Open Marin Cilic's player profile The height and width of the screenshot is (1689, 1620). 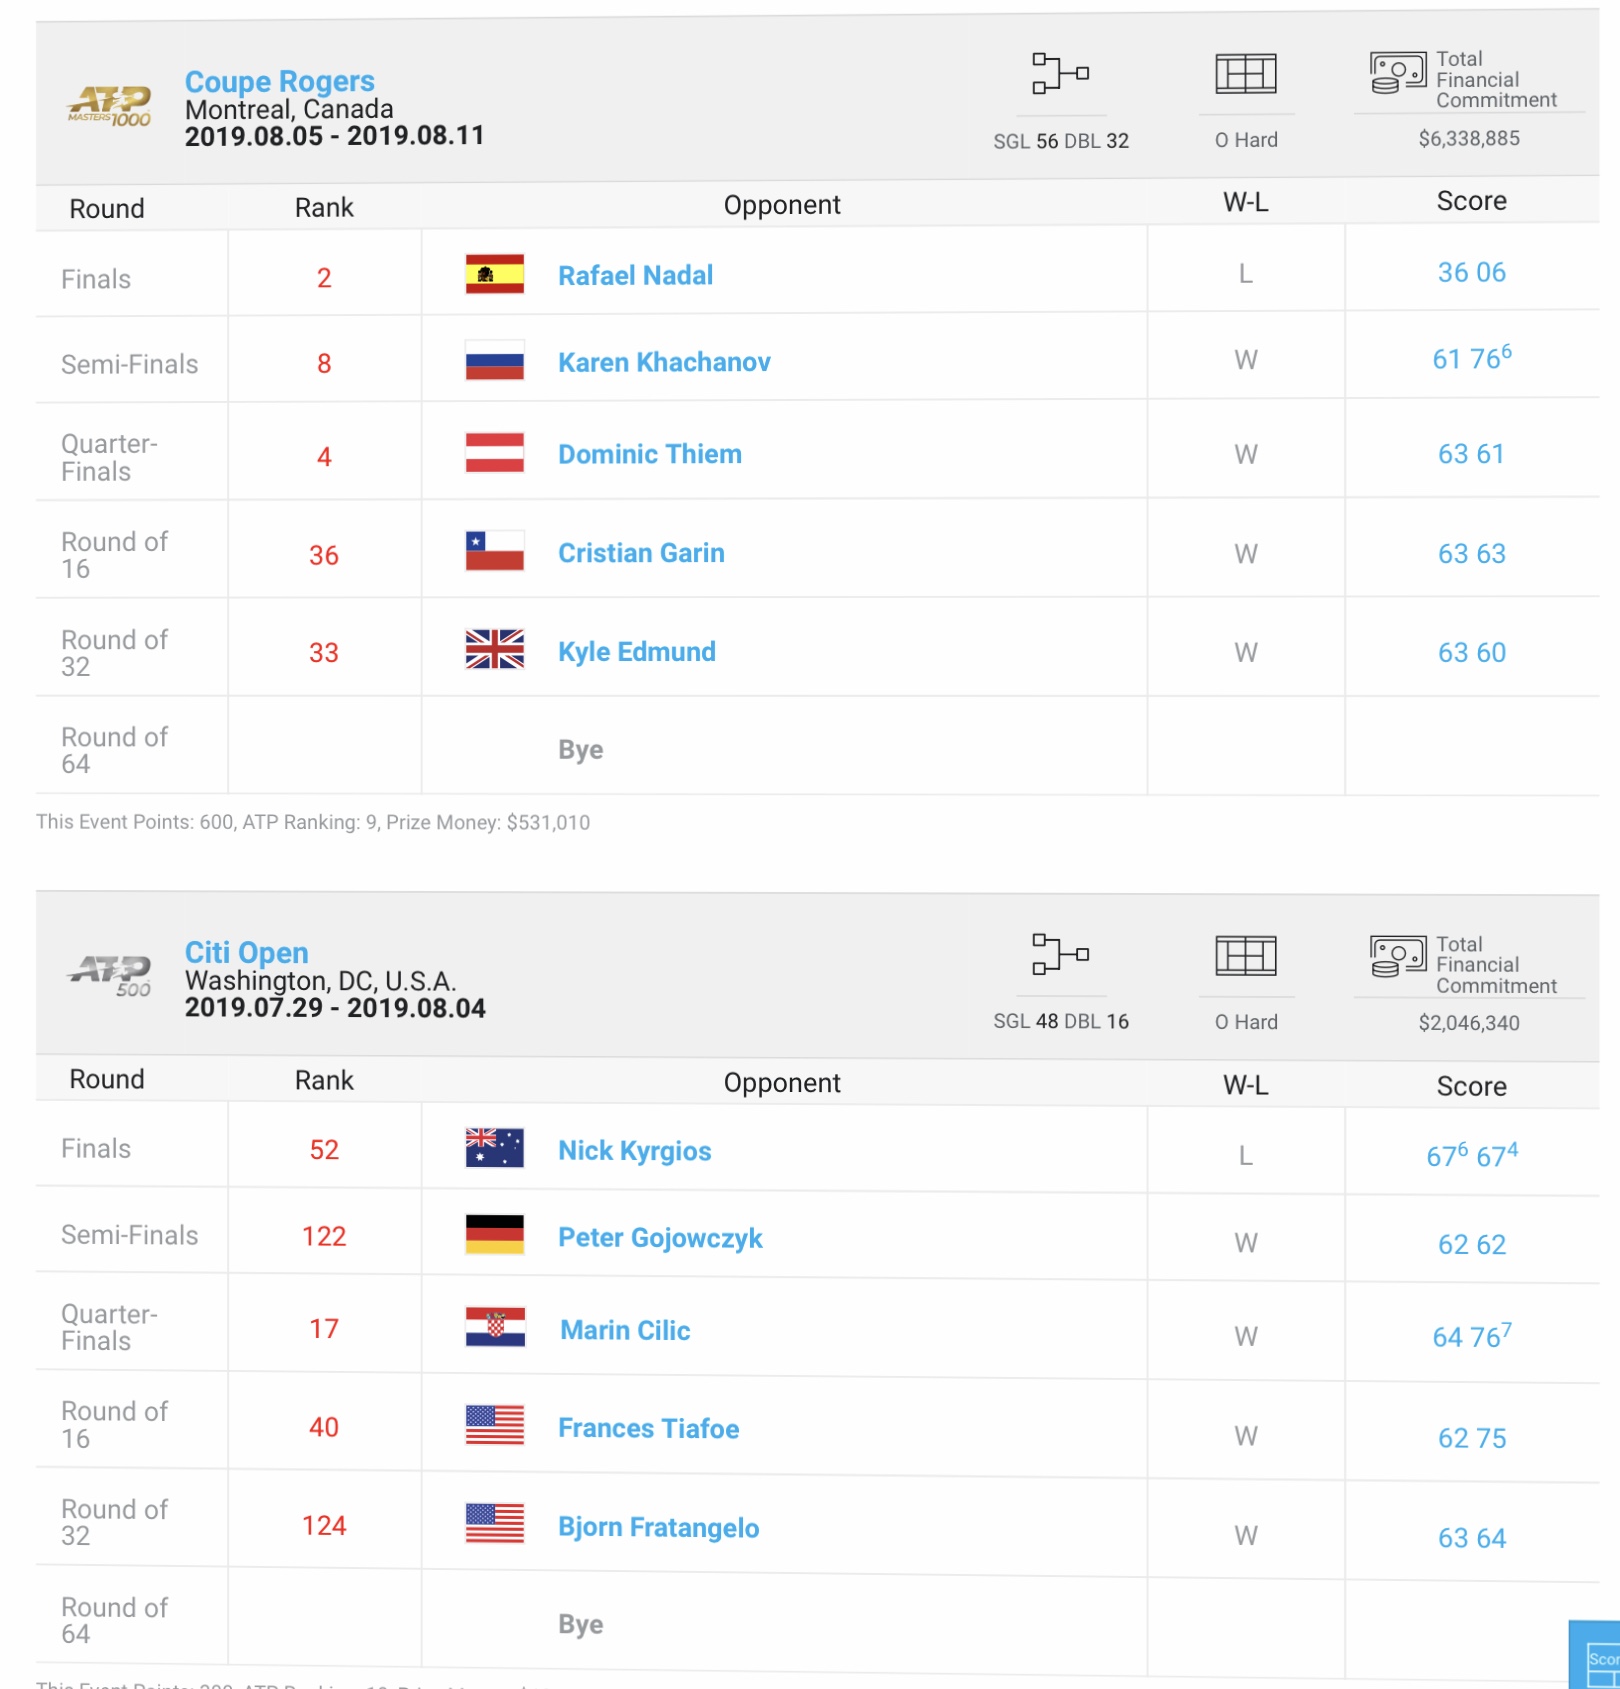coord(625,1330)
